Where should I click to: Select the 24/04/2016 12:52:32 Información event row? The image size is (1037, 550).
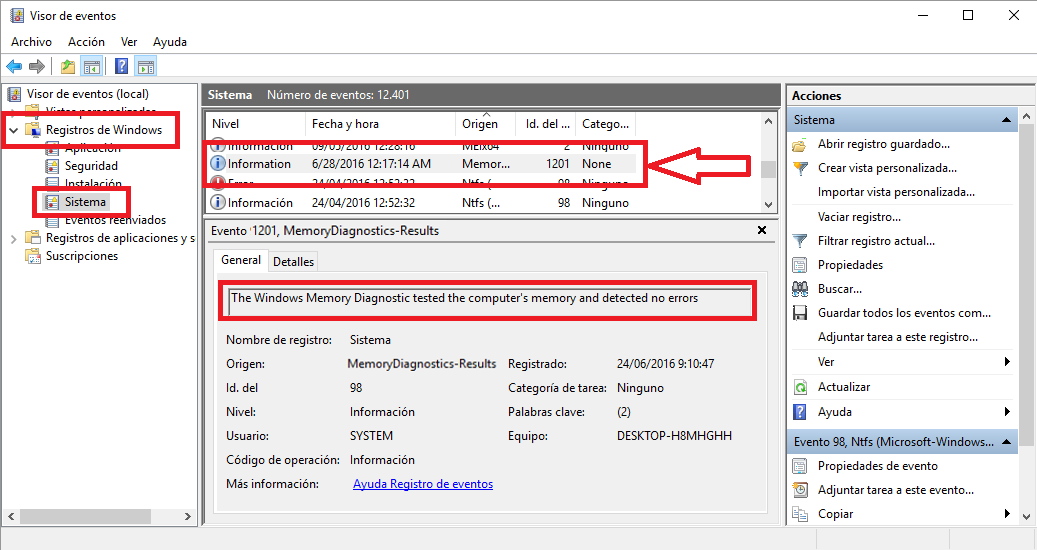pos(421,203)
